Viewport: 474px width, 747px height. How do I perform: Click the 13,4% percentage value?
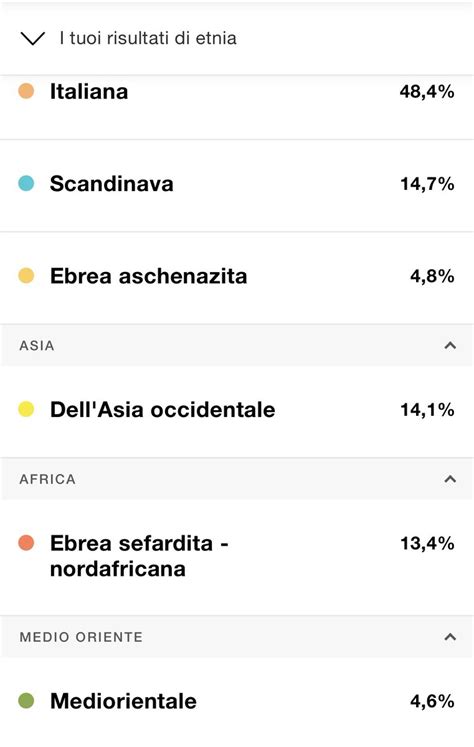(427, 543)
